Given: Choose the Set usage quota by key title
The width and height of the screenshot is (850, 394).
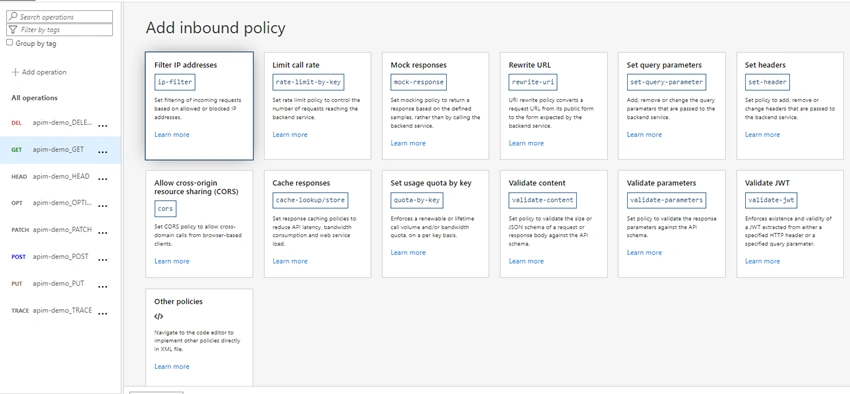Looking at the screenshot, I should pyautogui.click(x=431, y=183).
